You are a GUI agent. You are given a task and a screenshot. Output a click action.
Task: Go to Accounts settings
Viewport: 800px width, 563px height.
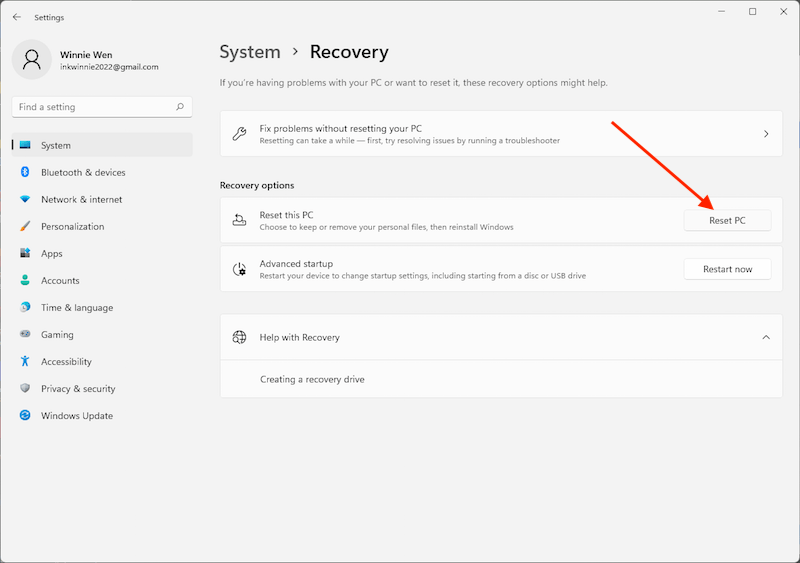click(x=60, y=281)
